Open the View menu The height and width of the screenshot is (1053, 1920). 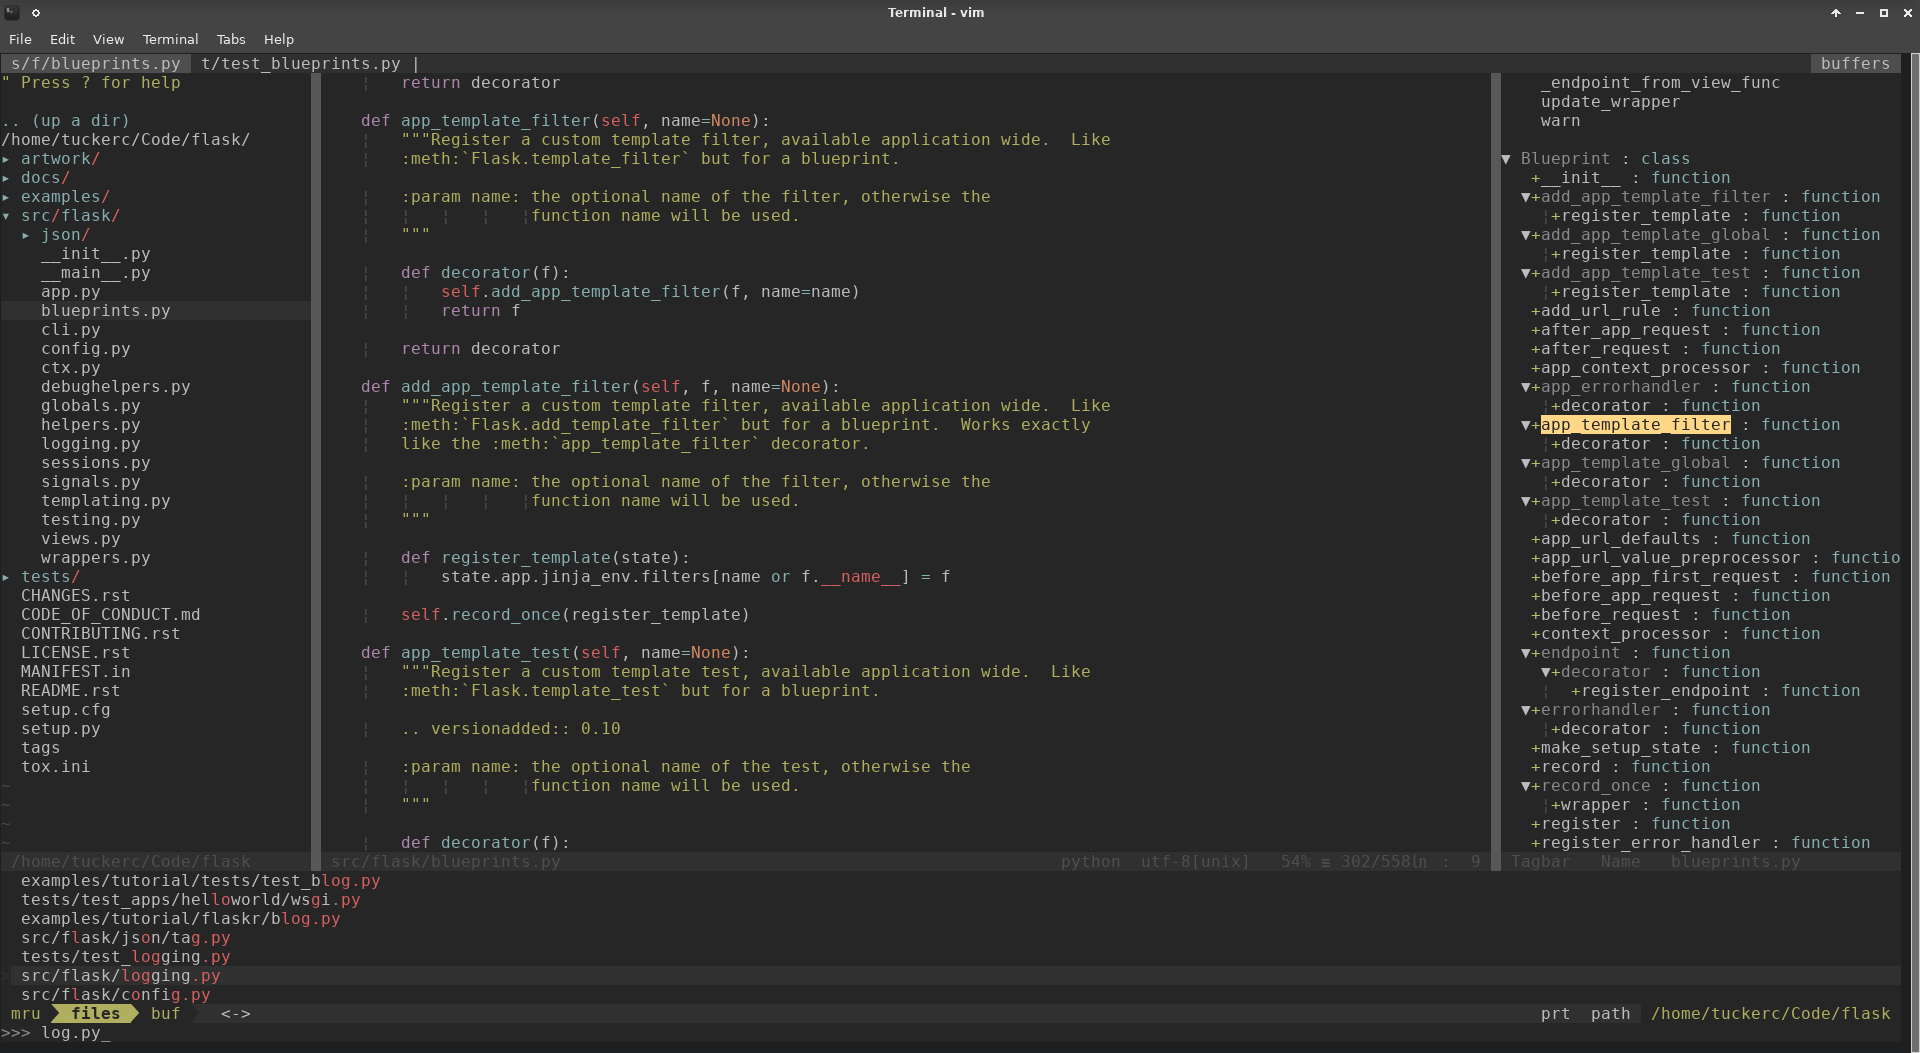point(108,39)
